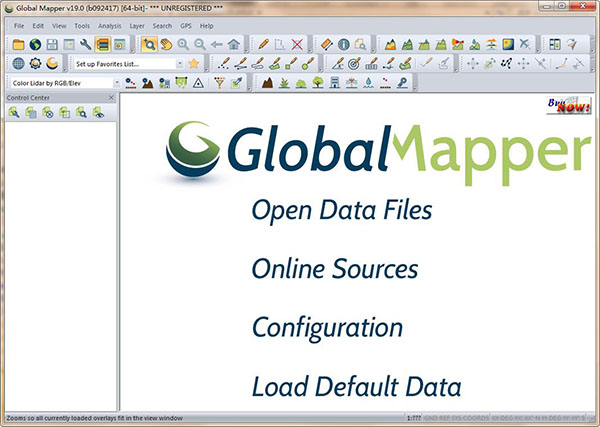Click the Favorites star icon

tap(194, 64)
